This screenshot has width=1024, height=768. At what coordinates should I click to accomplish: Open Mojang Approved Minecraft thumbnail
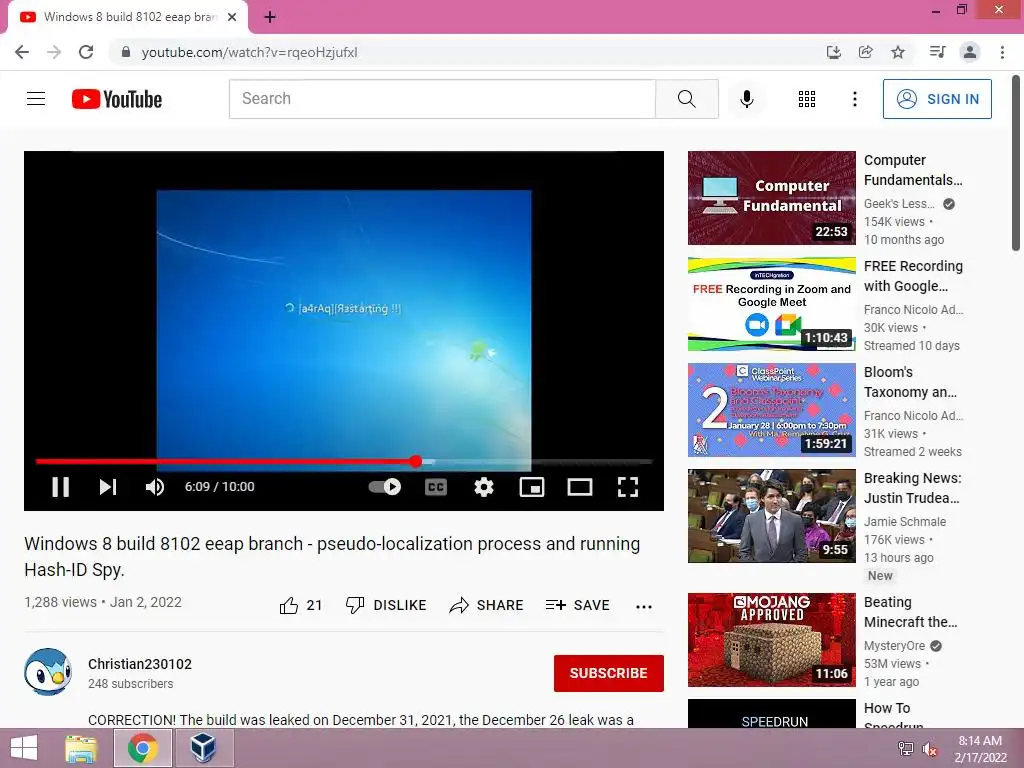[x=771, y=639]
